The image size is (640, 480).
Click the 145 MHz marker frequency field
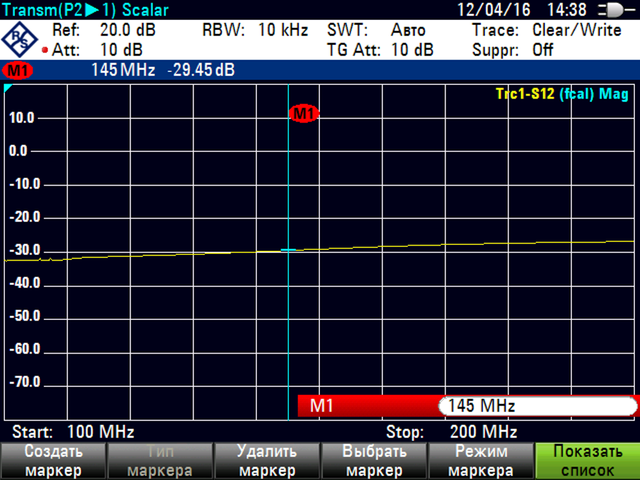[x=535, y=405]
